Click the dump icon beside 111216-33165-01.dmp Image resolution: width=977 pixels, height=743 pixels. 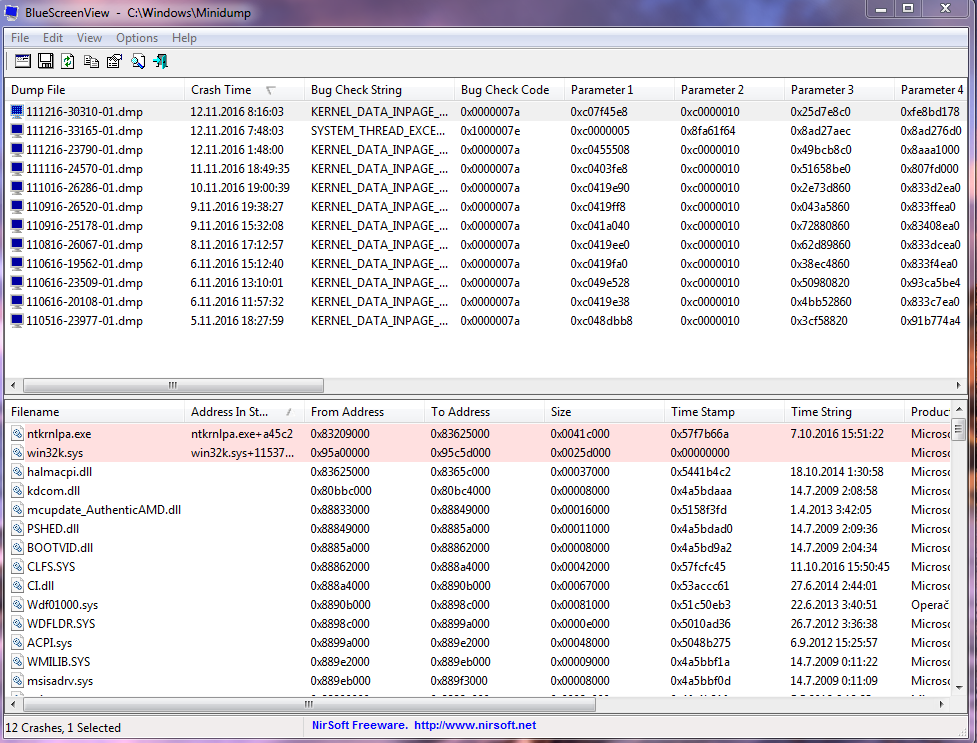tap(17, 131)
